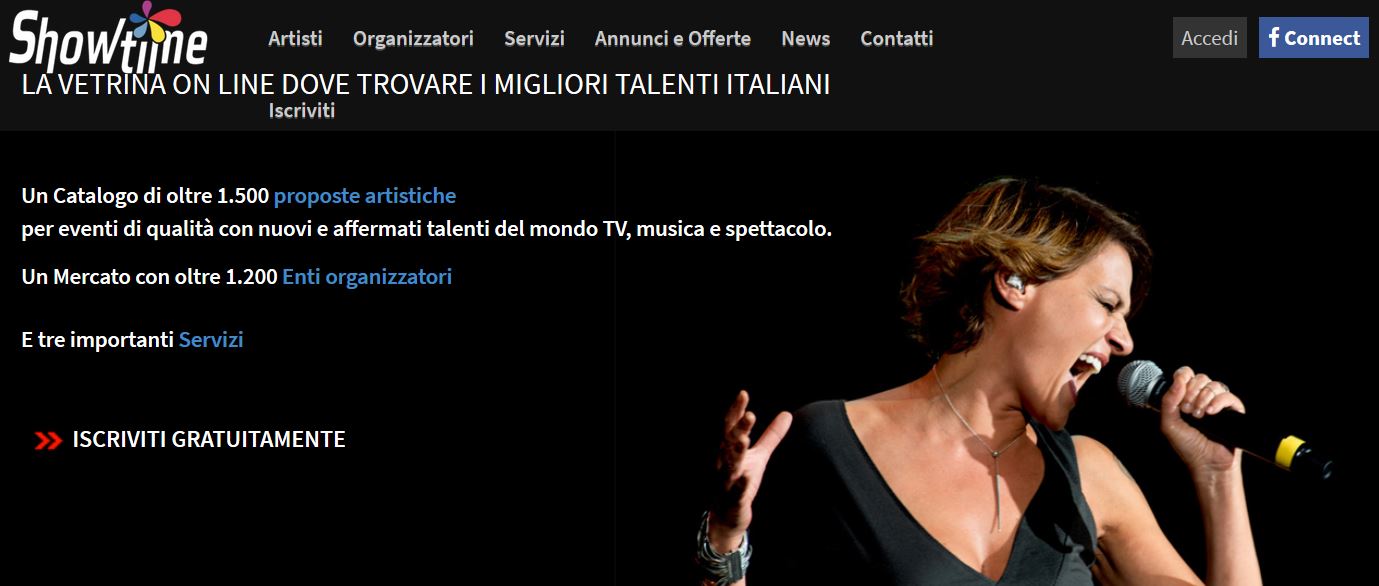This screenshot has height=586, width=1379.
Task: Go to the Organizzatori section
Action: tap(413, 38)
